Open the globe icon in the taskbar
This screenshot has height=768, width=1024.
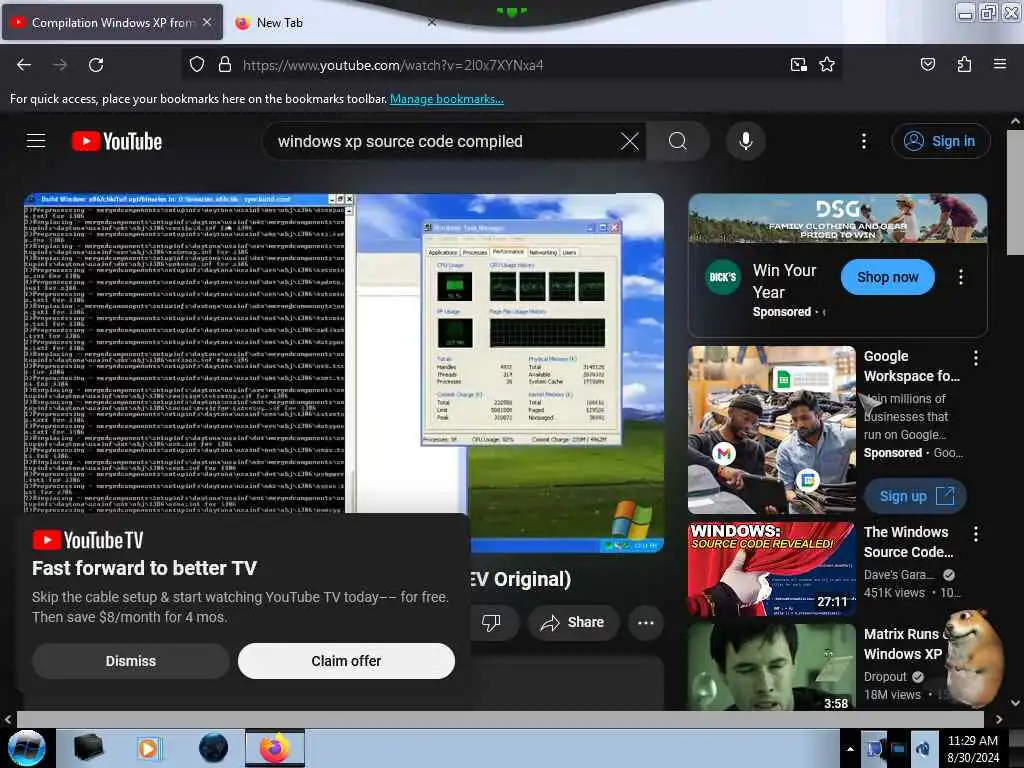pyautogui.click(x=213, y=748)
